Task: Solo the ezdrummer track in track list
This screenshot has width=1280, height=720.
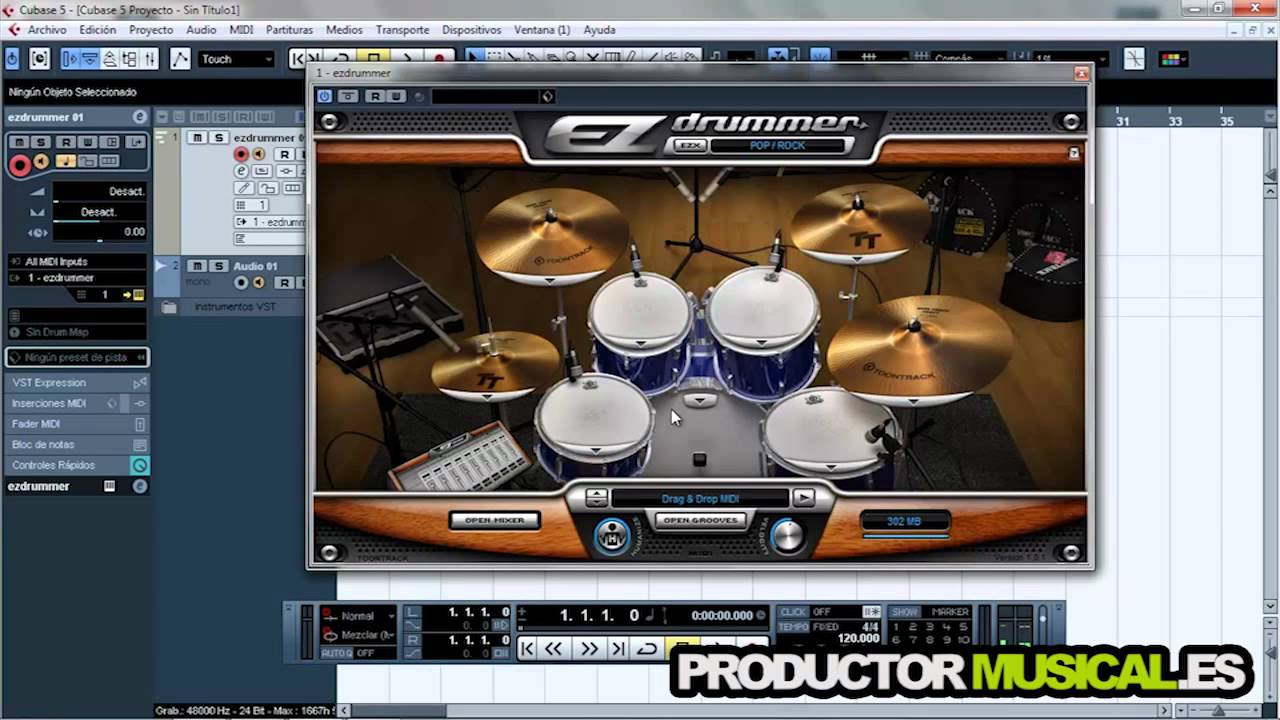Action: pyautogui.click(x=217, y=138)
